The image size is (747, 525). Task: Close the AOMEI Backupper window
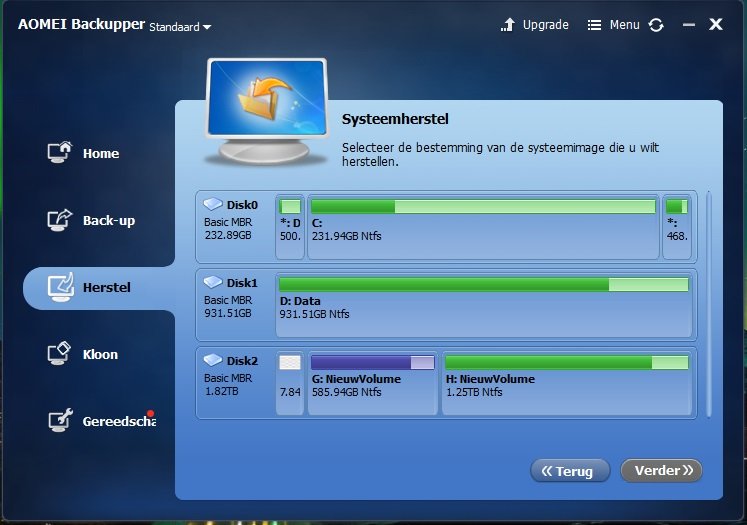[716, 24]
